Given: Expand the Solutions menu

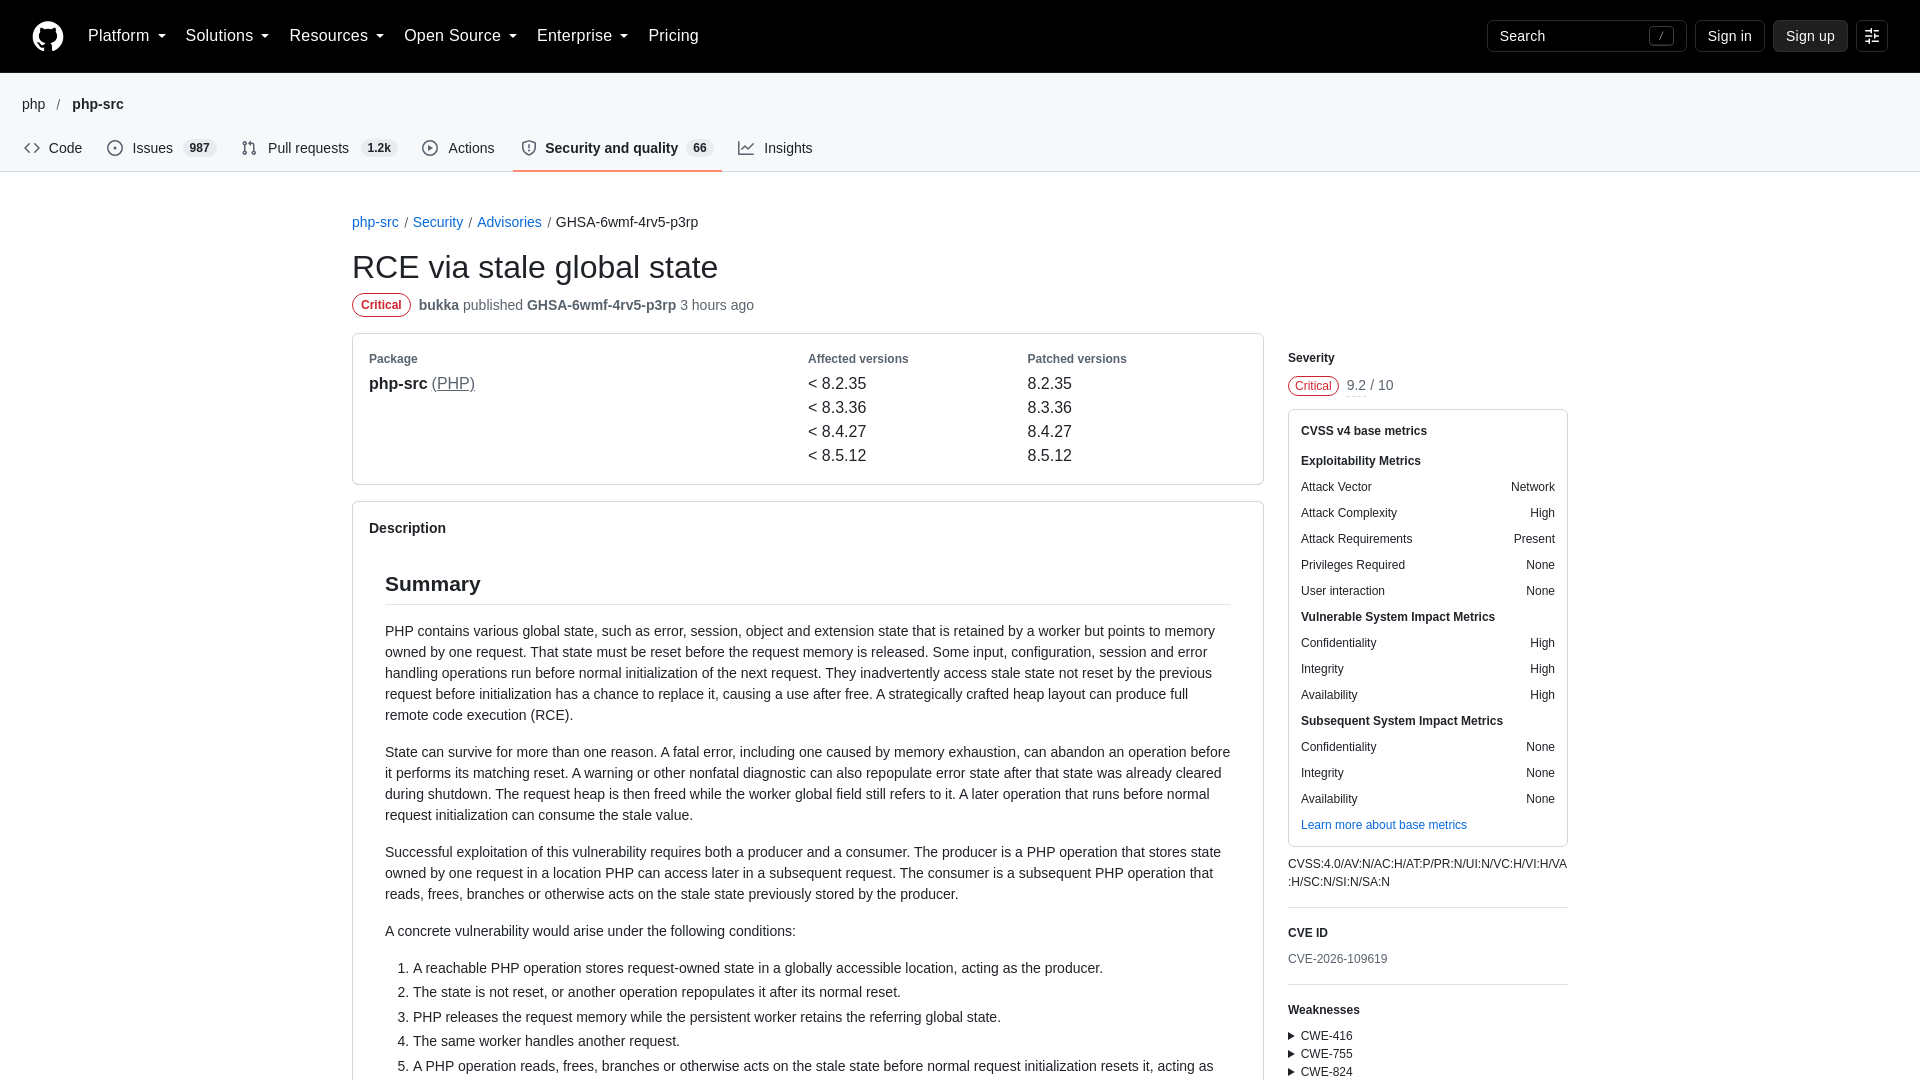Looking at the screenshot, I should 227,36.
